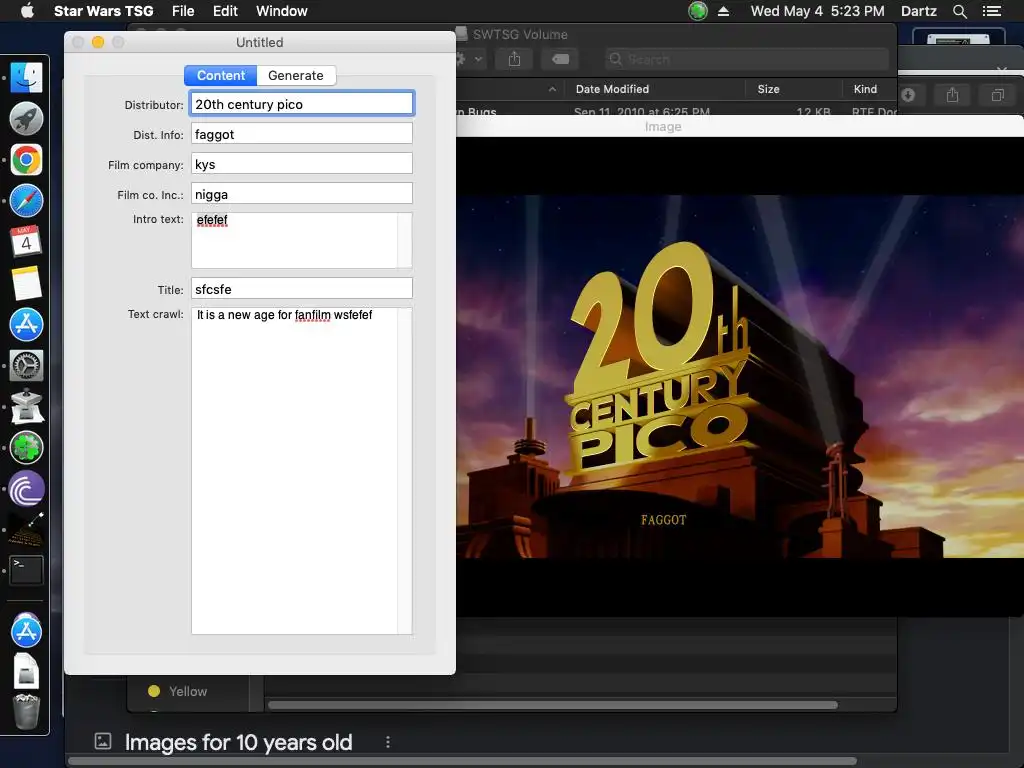
Task: Click the Star Wars TSG Dock icon
Action: click(26, 530)
